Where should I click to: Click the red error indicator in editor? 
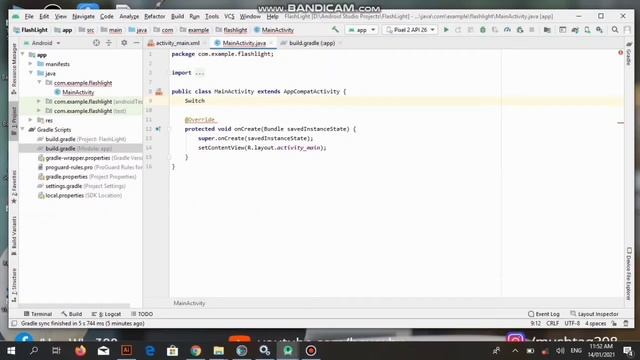click(620, 53)
